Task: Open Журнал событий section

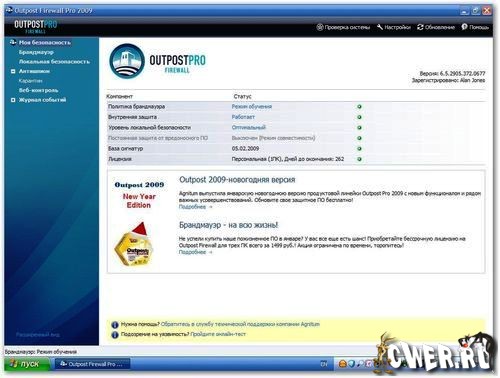Action: click(42, 100)
